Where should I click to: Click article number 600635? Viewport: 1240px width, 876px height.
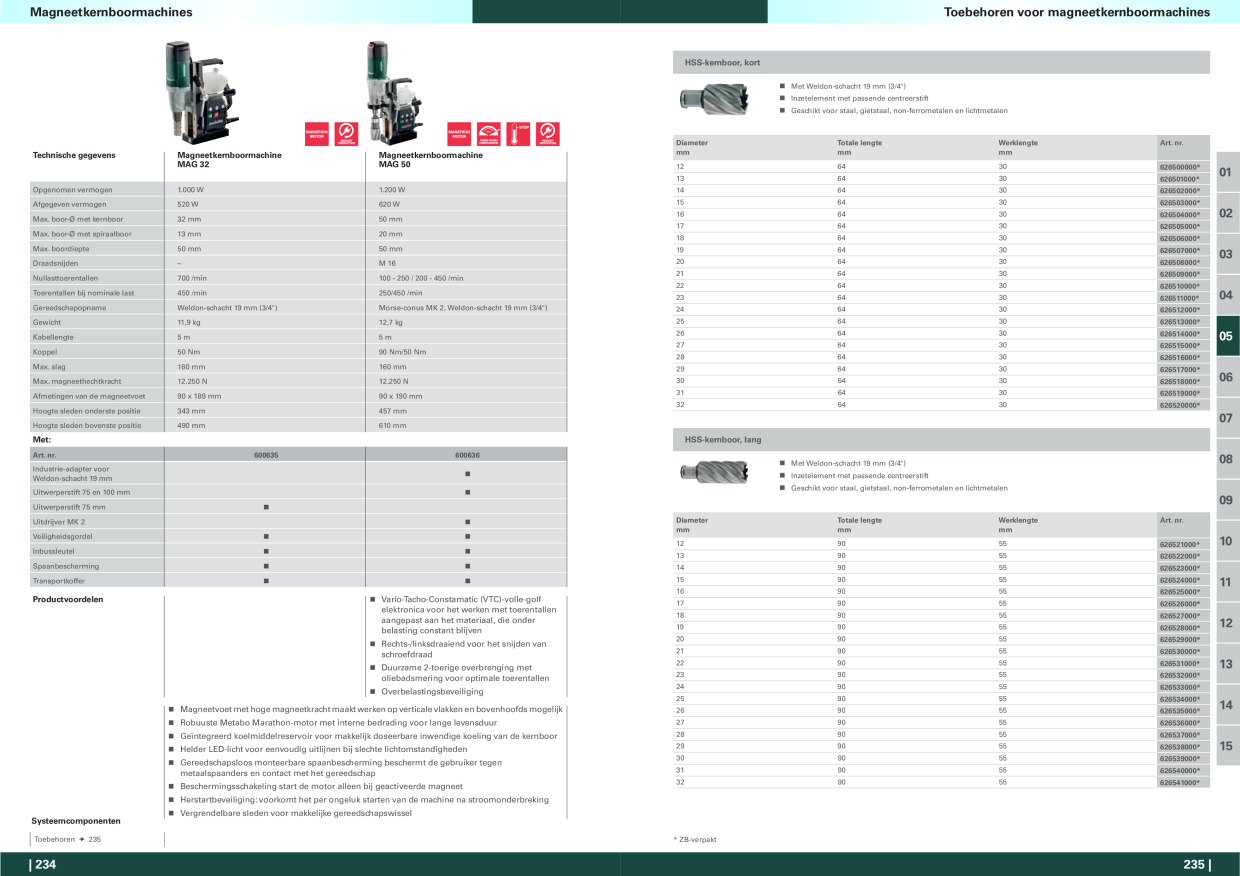pyautogui.click(x=266, y=455)
